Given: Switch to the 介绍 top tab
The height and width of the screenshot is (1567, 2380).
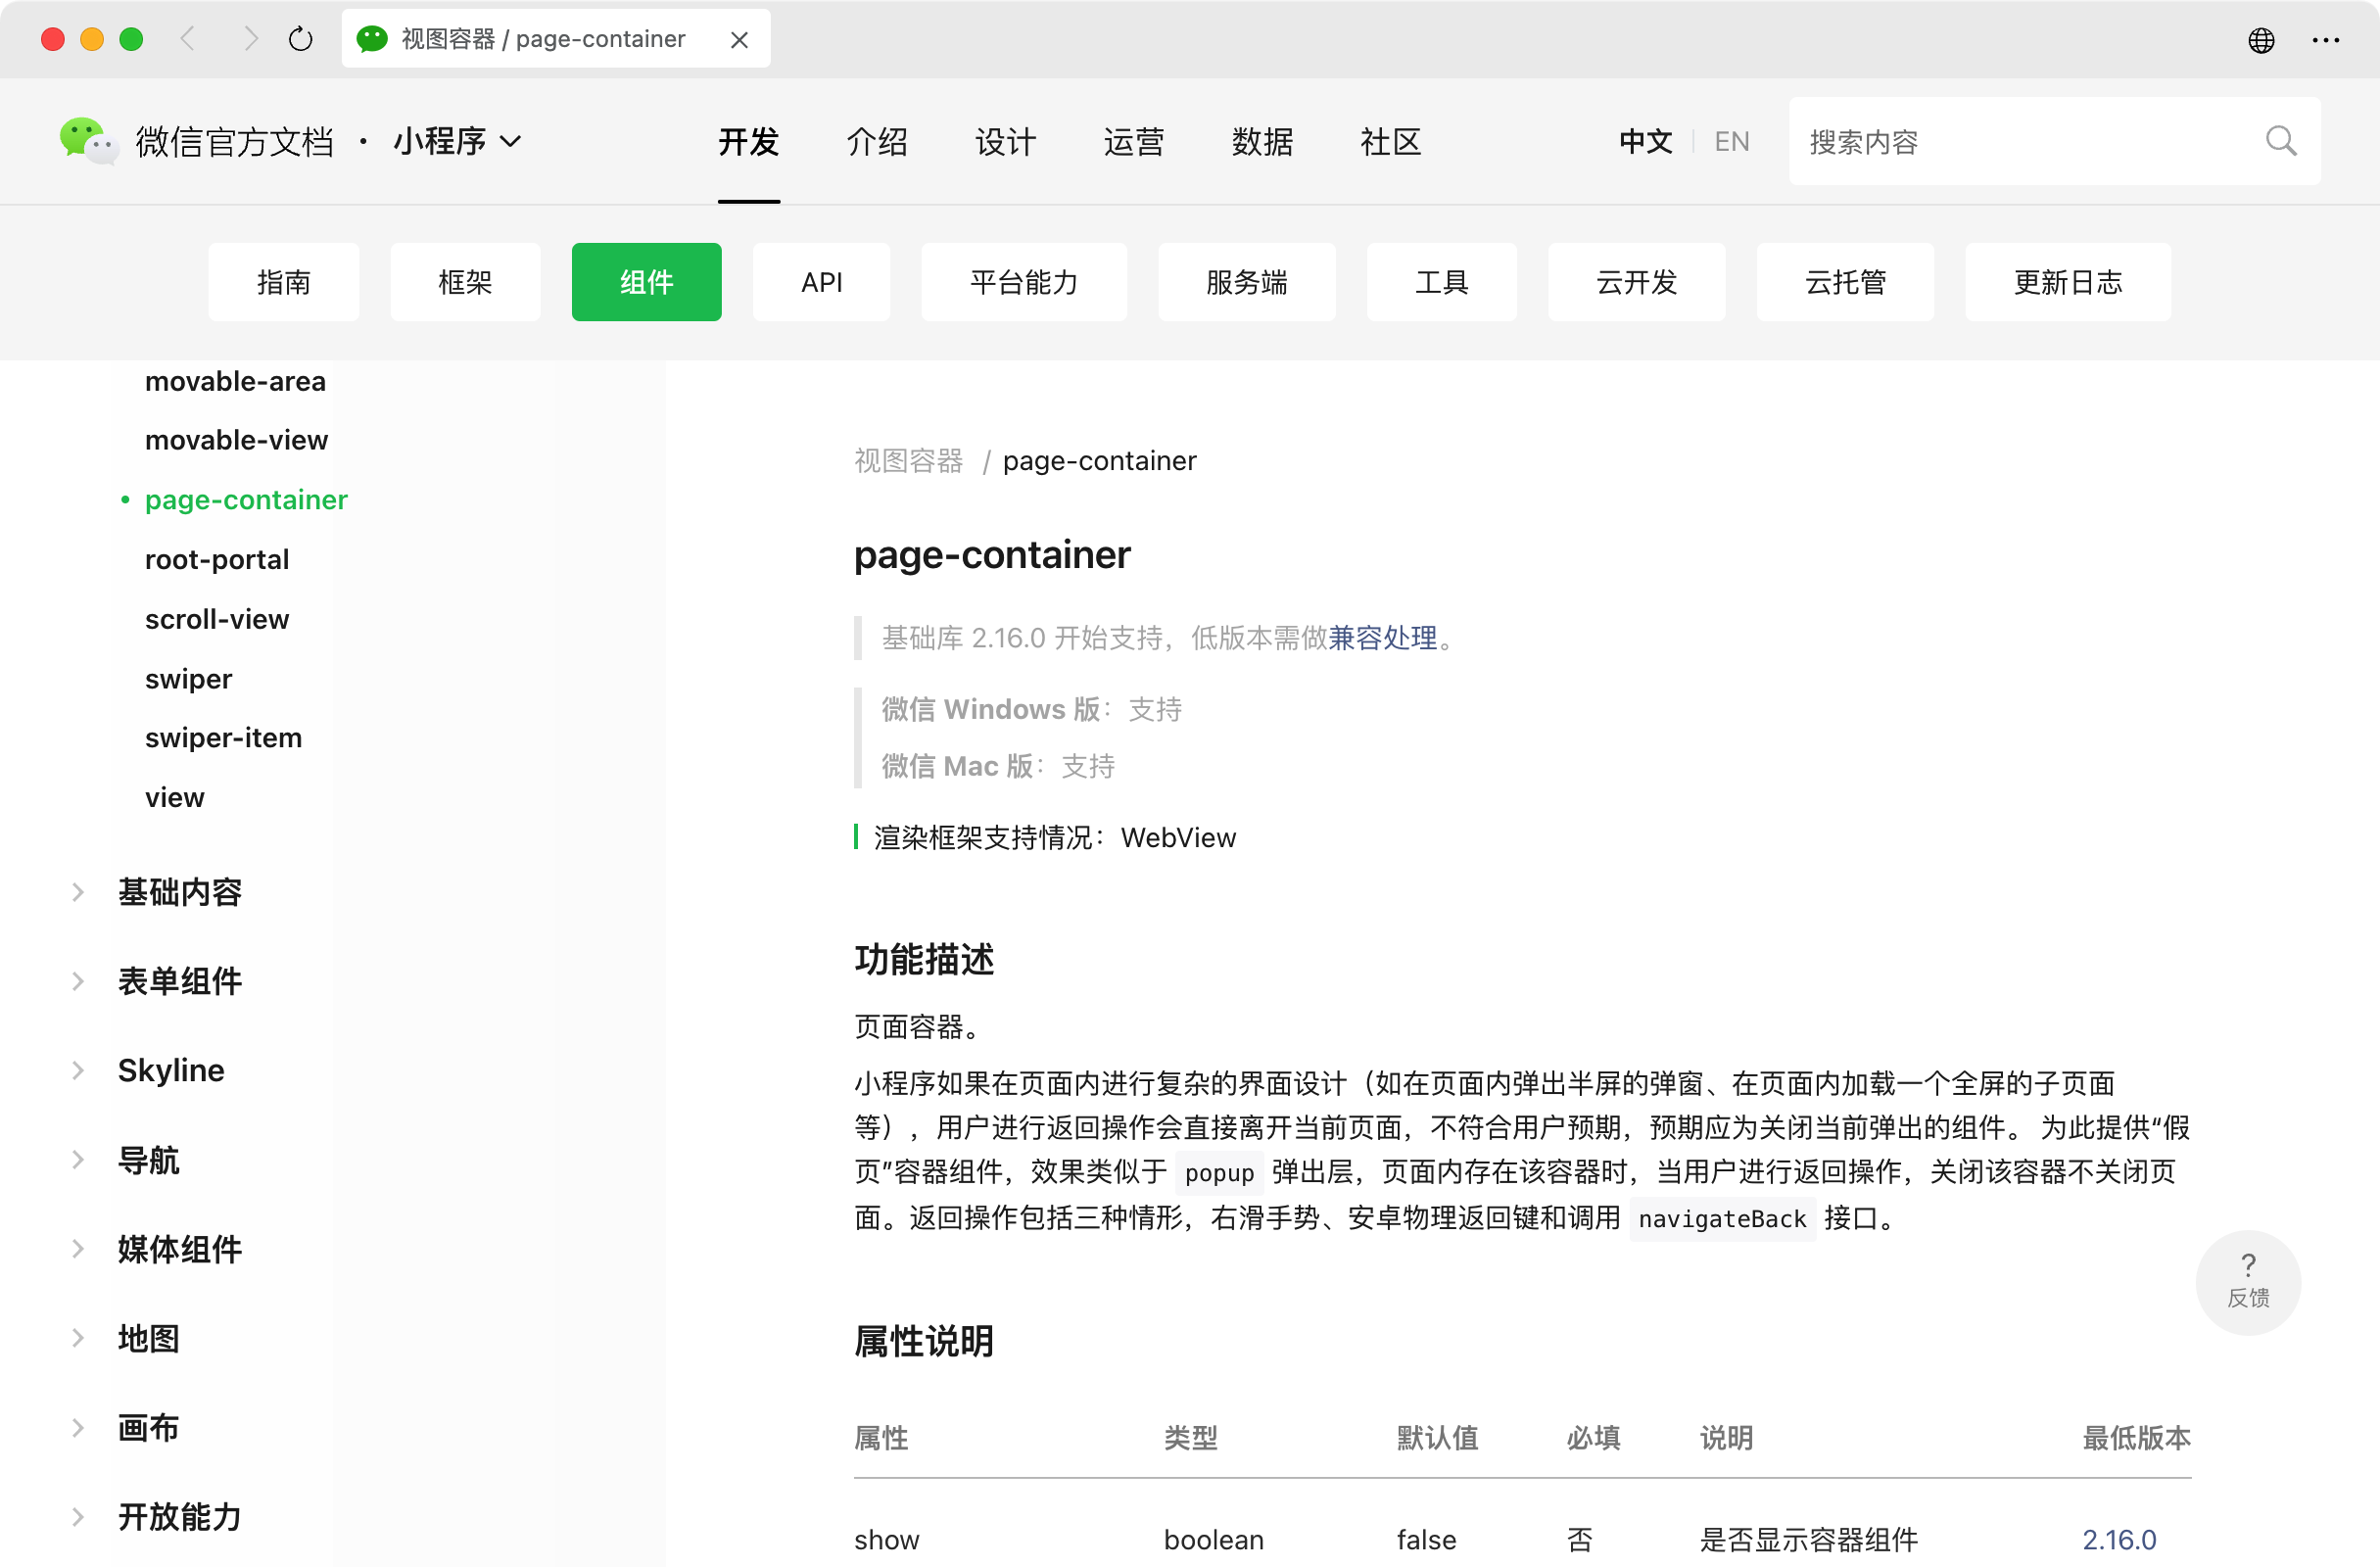Looking at the screenshot, I should [877, 141].
